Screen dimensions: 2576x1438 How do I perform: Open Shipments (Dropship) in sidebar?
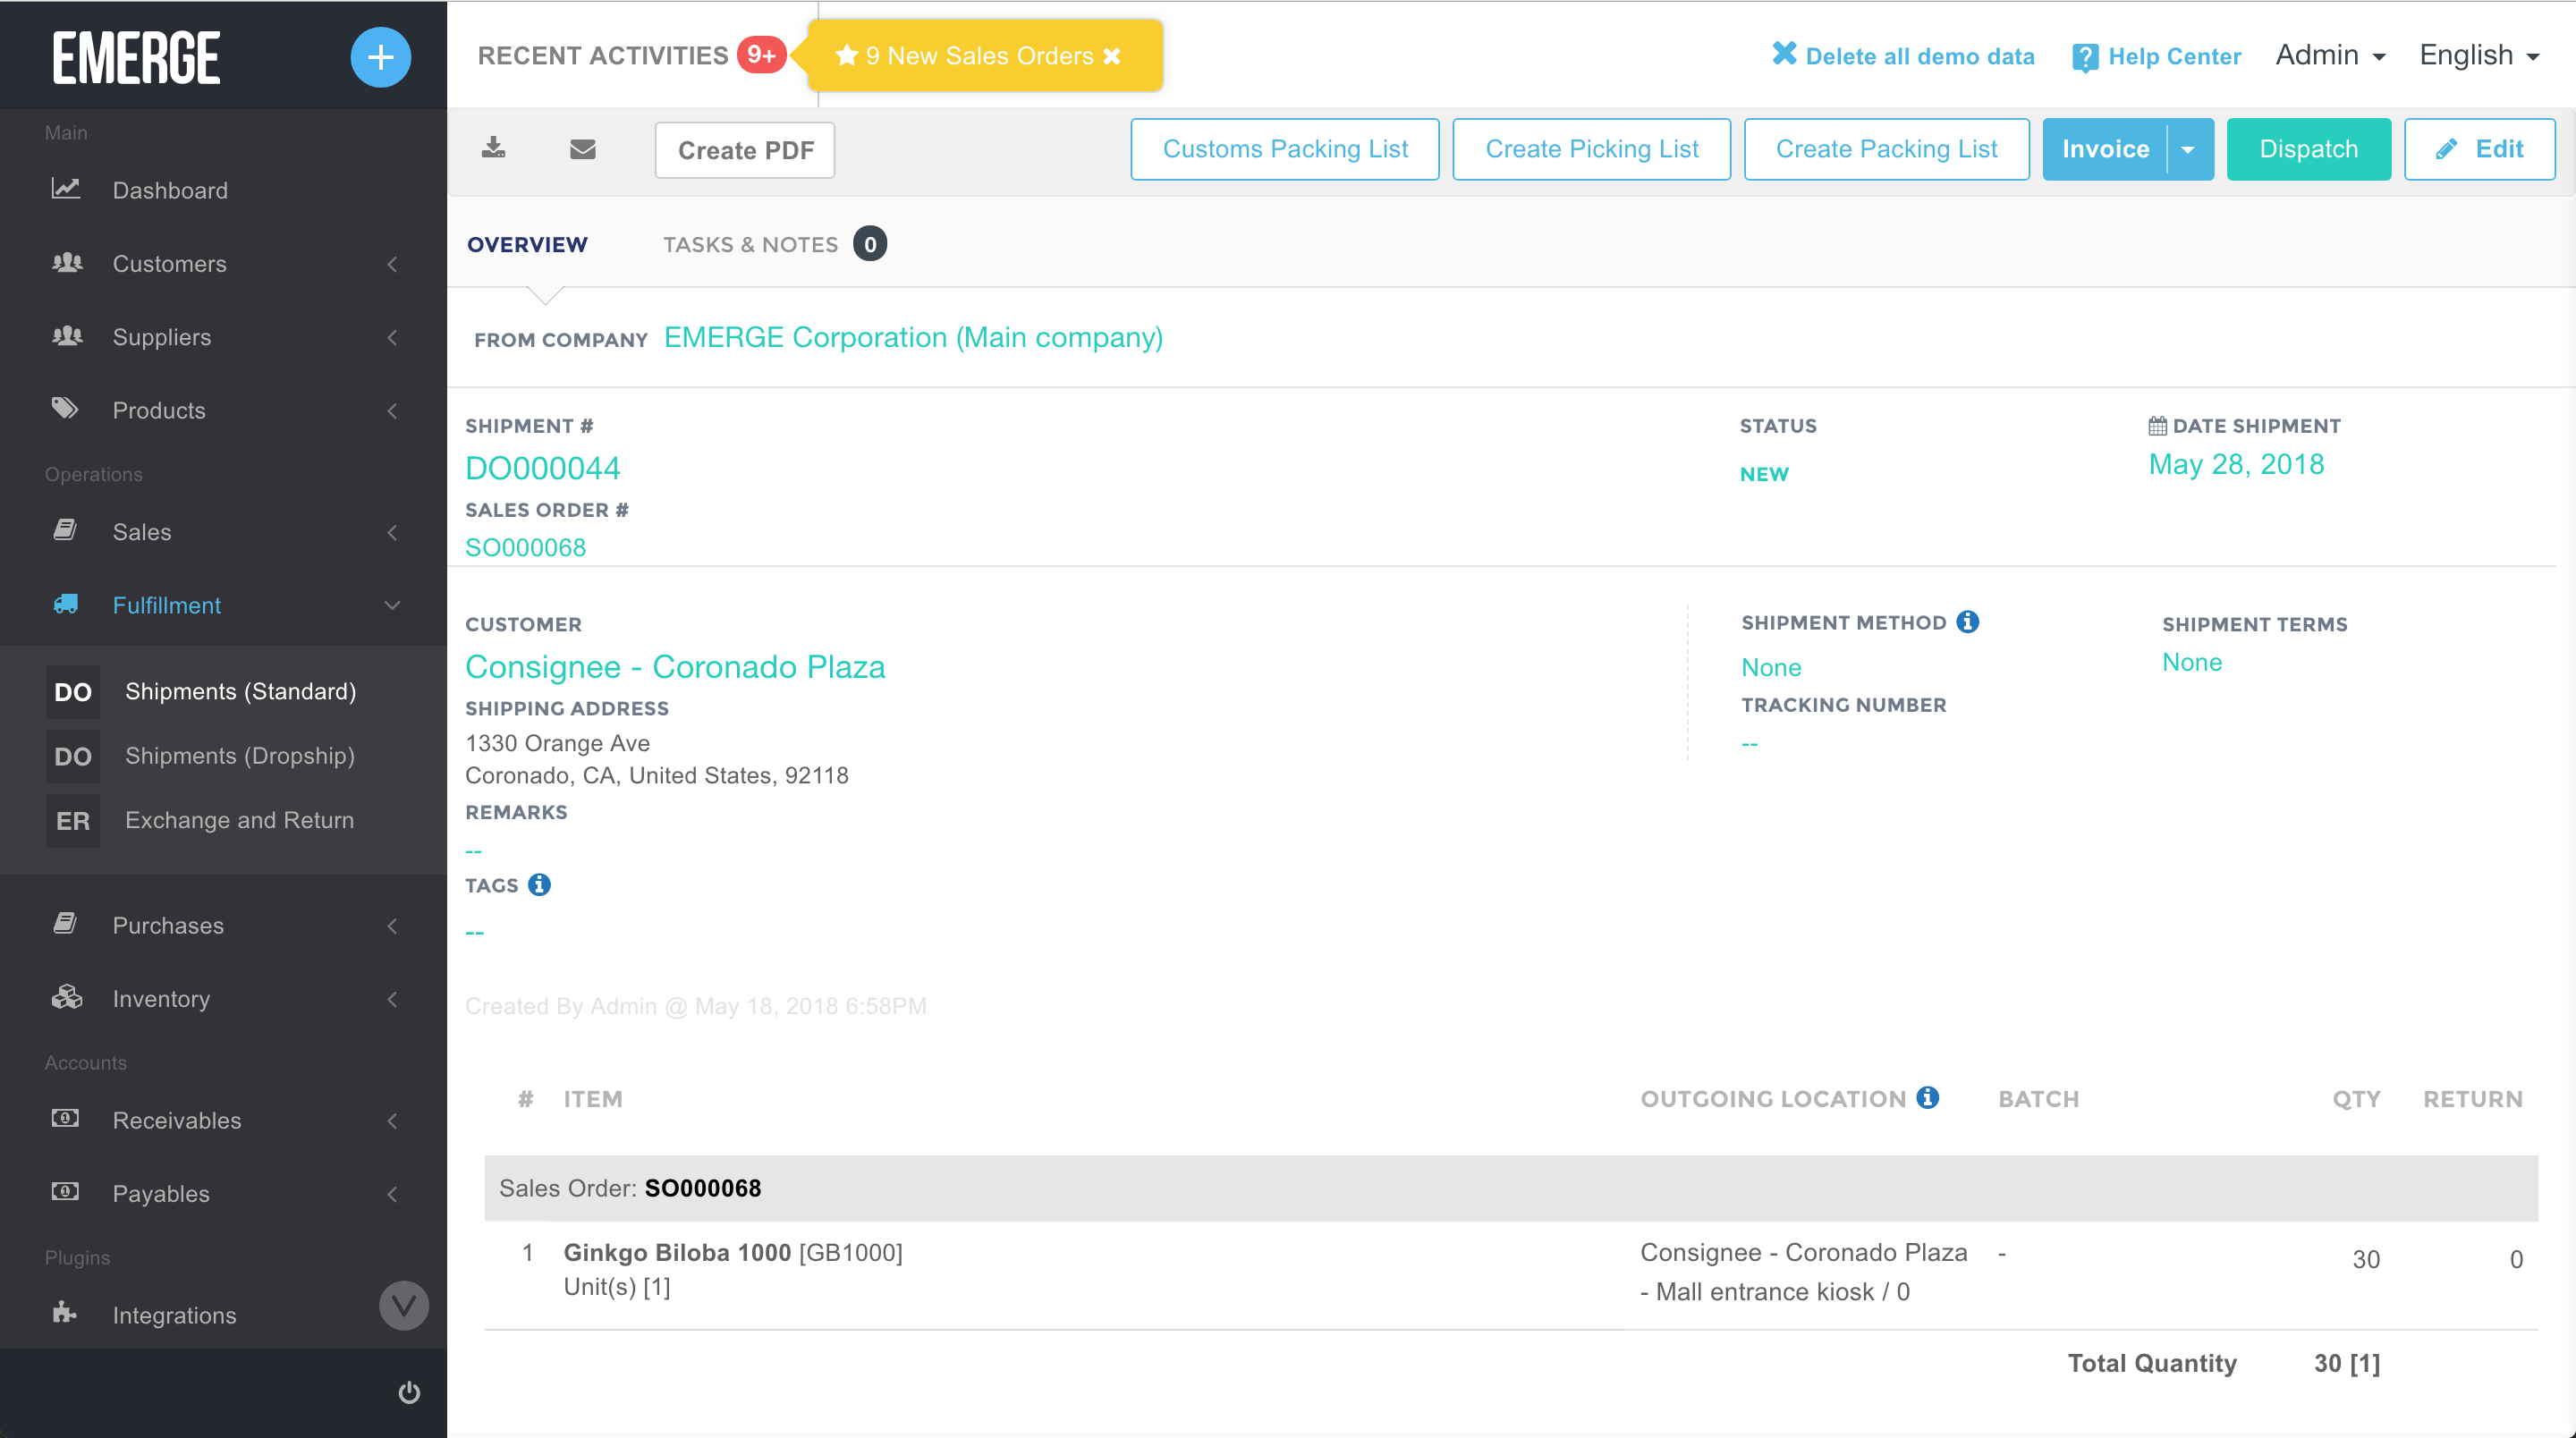coord(239,756)
